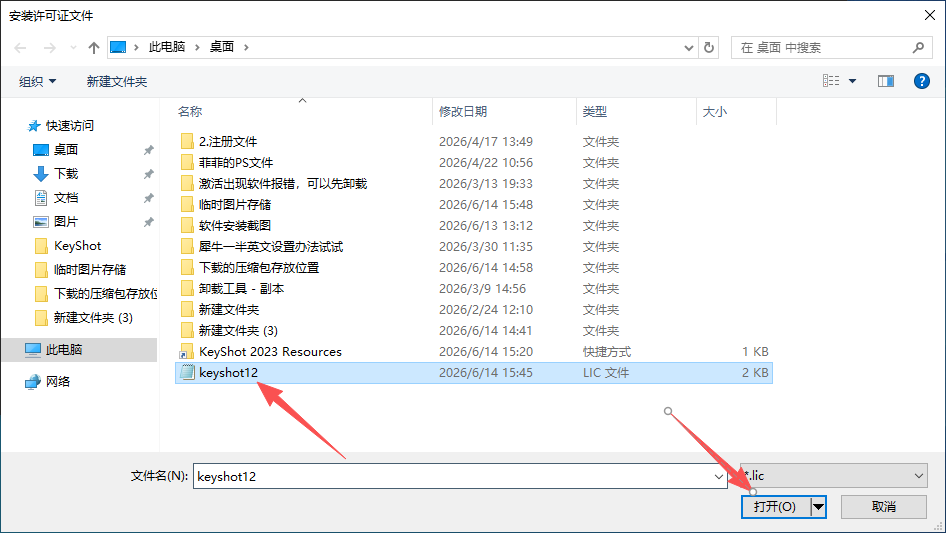
Task: Expand chevron after 桌面 in path
Action: [x=246, y=47]
